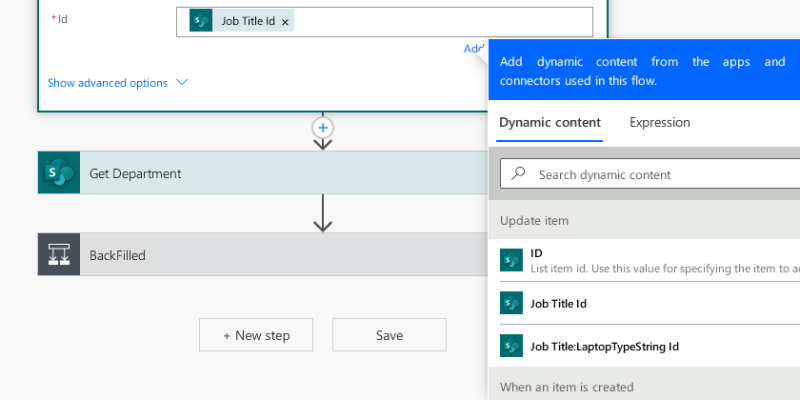The height and width of the screenshot is (400, 800).
Task: Click the chevron next to advanced options
Action: [x=182, y=82]
